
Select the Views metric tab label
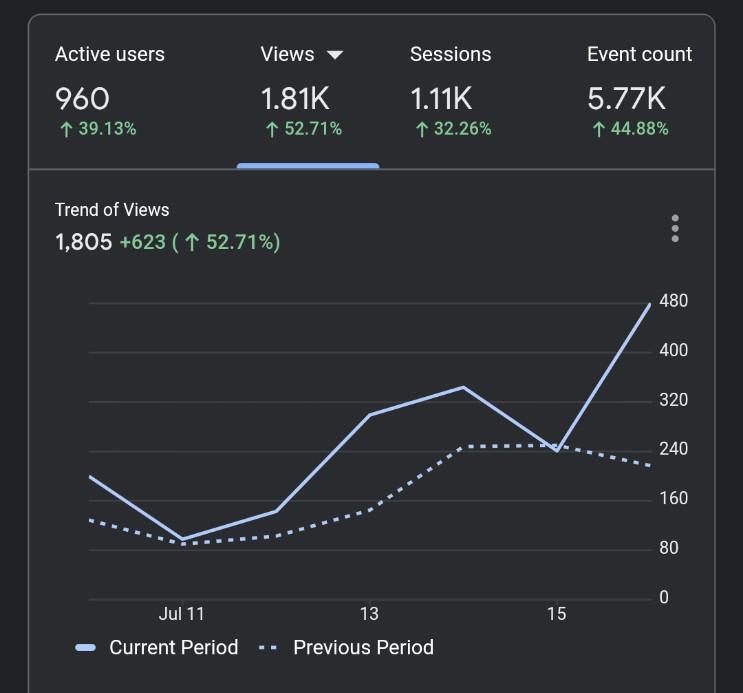click(x=288, y=55)
